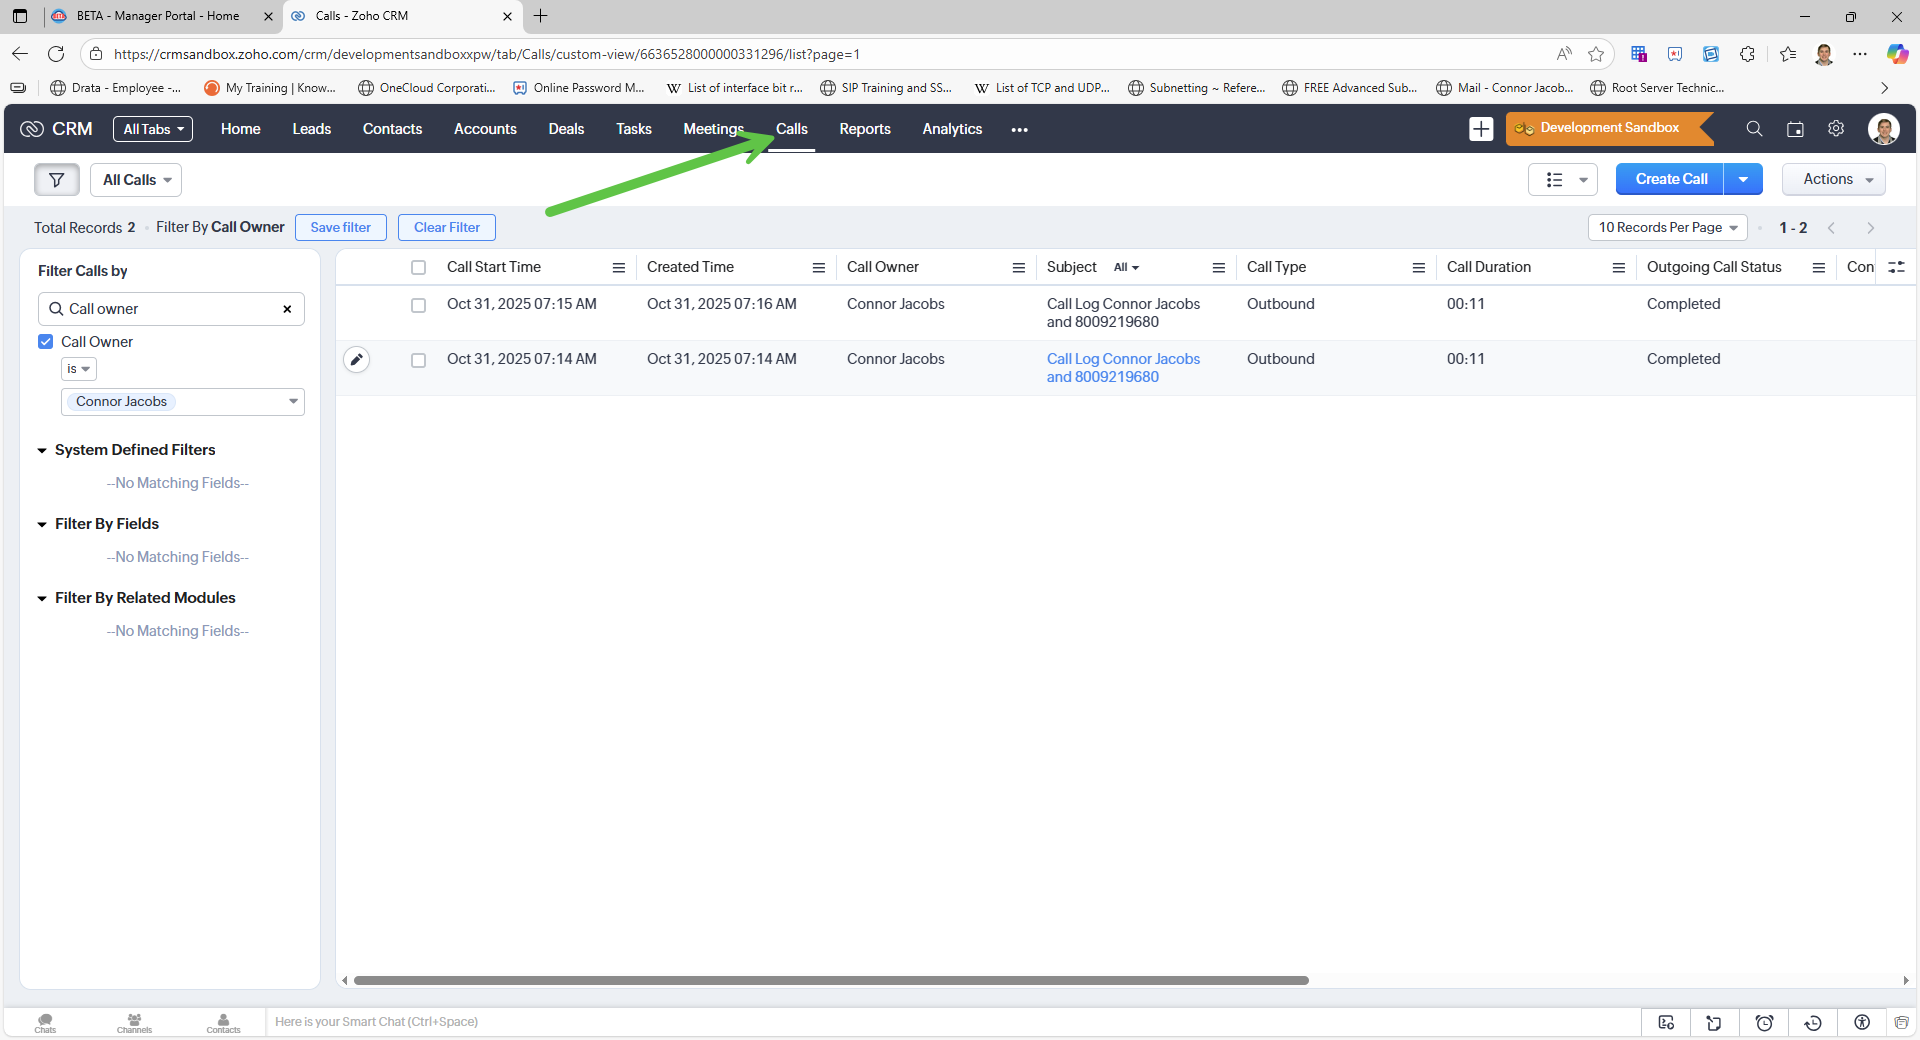Click the quick create plus icon

[1481, 129]
